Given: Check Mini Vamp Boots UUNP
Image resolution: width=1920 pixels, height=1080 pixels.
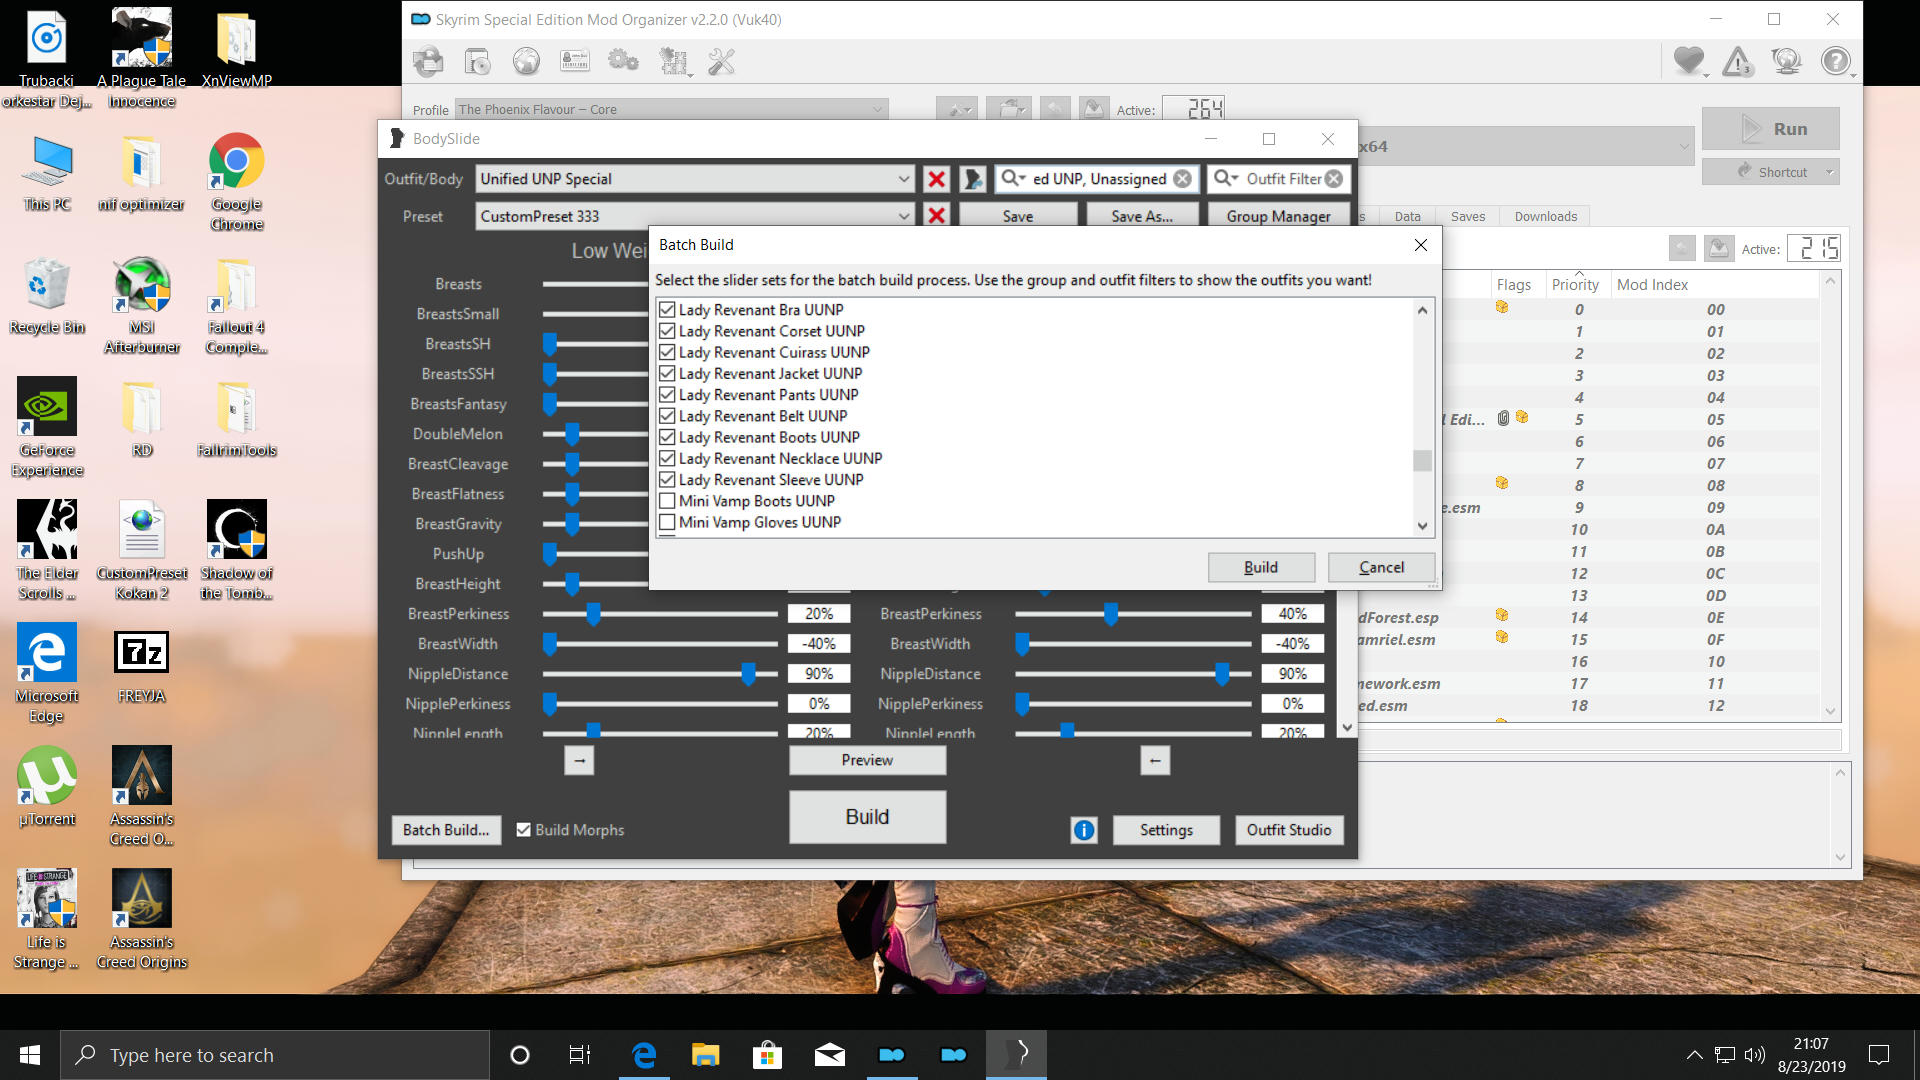Looking at the screenshot, I should [x=667, y=501].
